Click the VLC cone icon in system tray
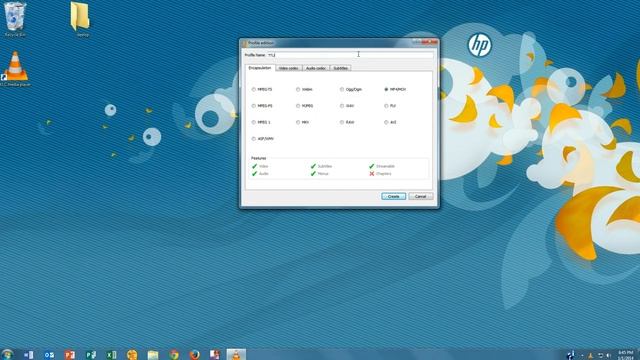This screenshot has height=360, width=640. coord(590,356)
